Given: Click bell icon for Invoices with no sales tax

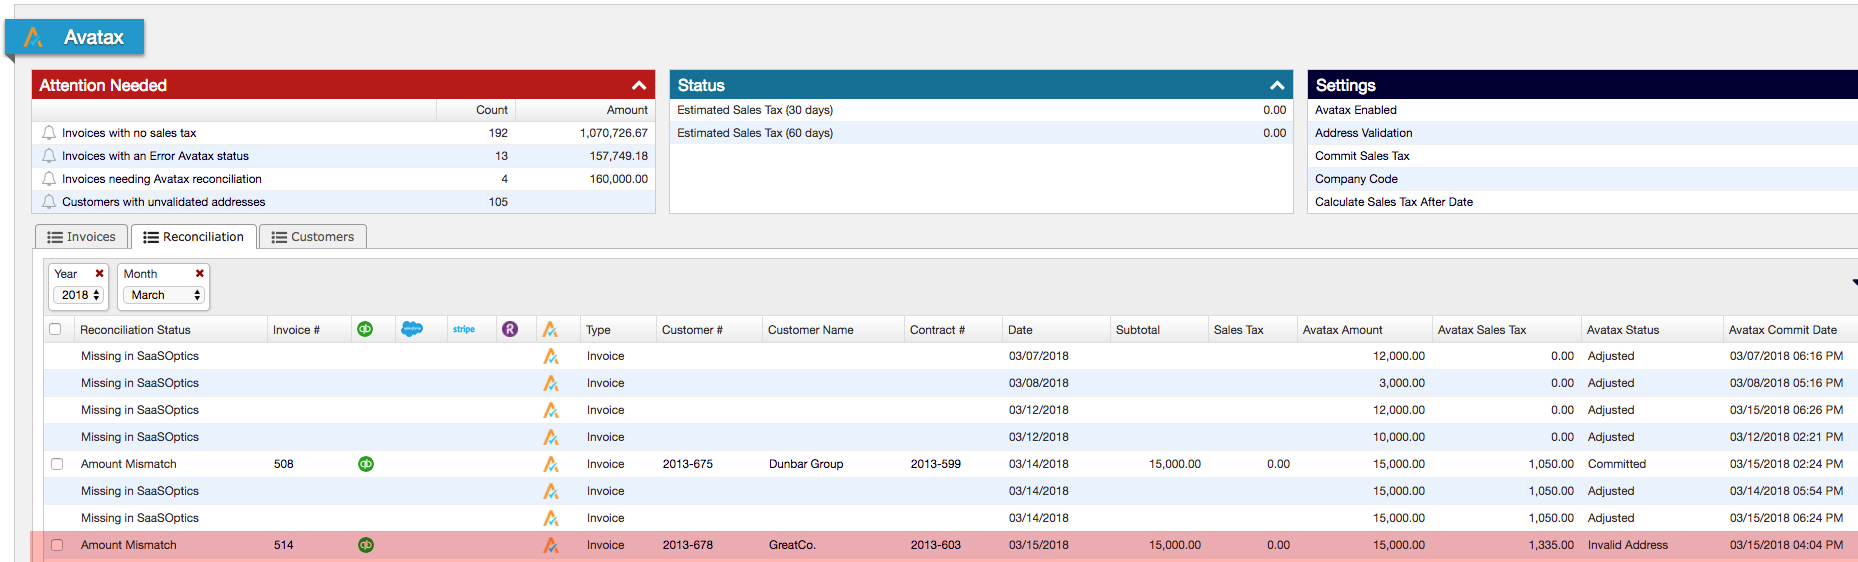Looking at the screenshot, I should click(49, 133).
